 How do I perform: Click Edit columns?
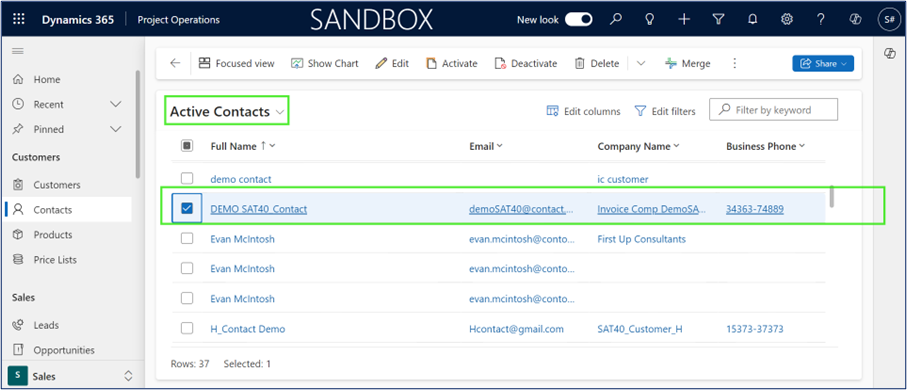pos(584,111)
